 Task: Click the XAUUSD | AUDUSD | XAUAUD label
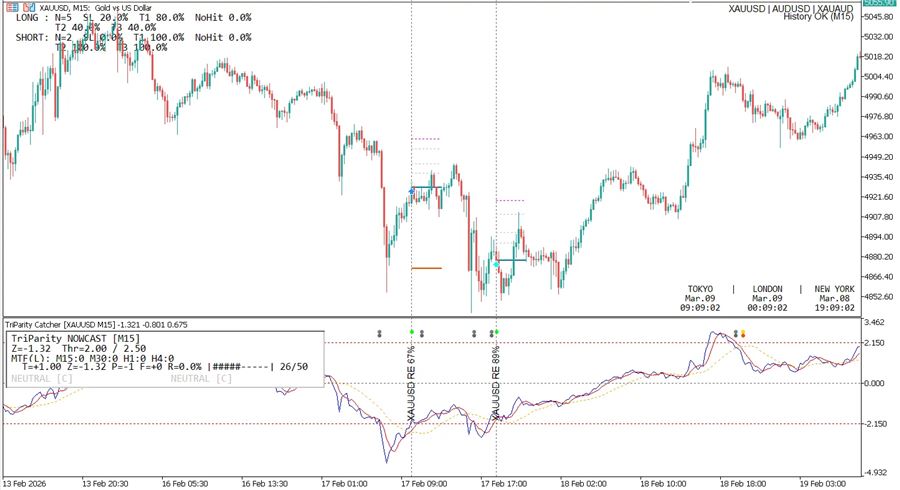[x=791, y=9]
